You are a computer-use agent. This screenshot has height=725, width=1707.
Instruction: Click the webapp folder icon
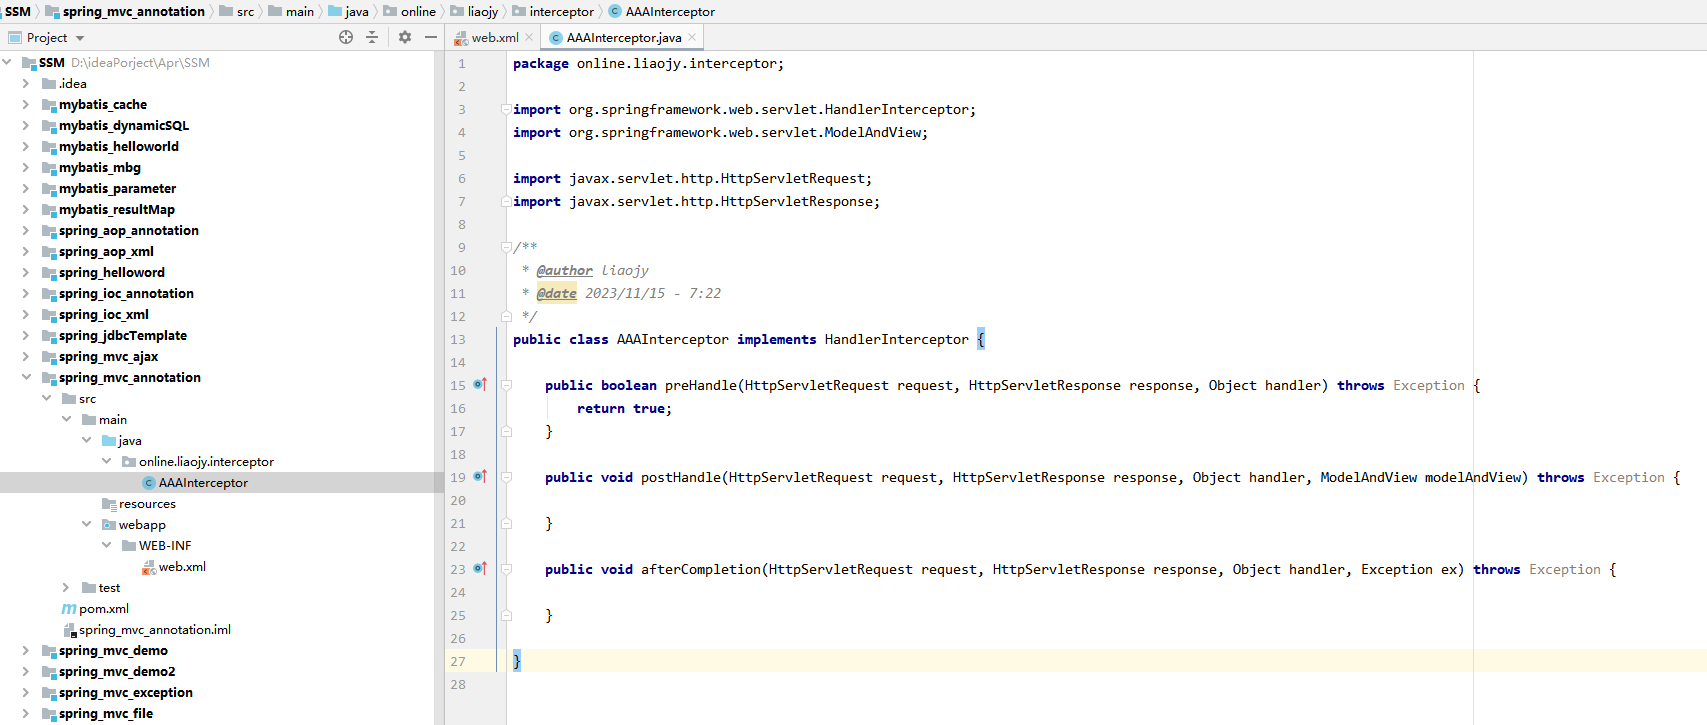click(x=109, y=525)
